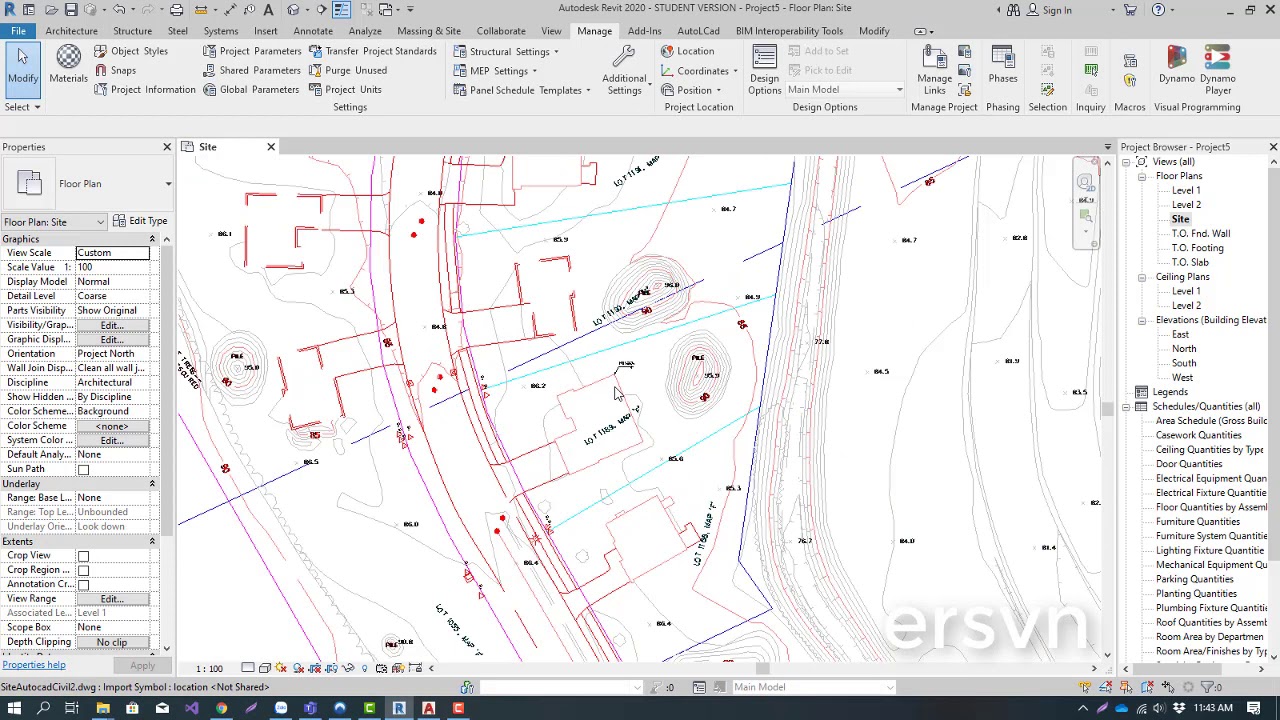Expand MEP Settings dropdown
The width and height of the screenshot is (1280, 720).
tap(534, 71)
